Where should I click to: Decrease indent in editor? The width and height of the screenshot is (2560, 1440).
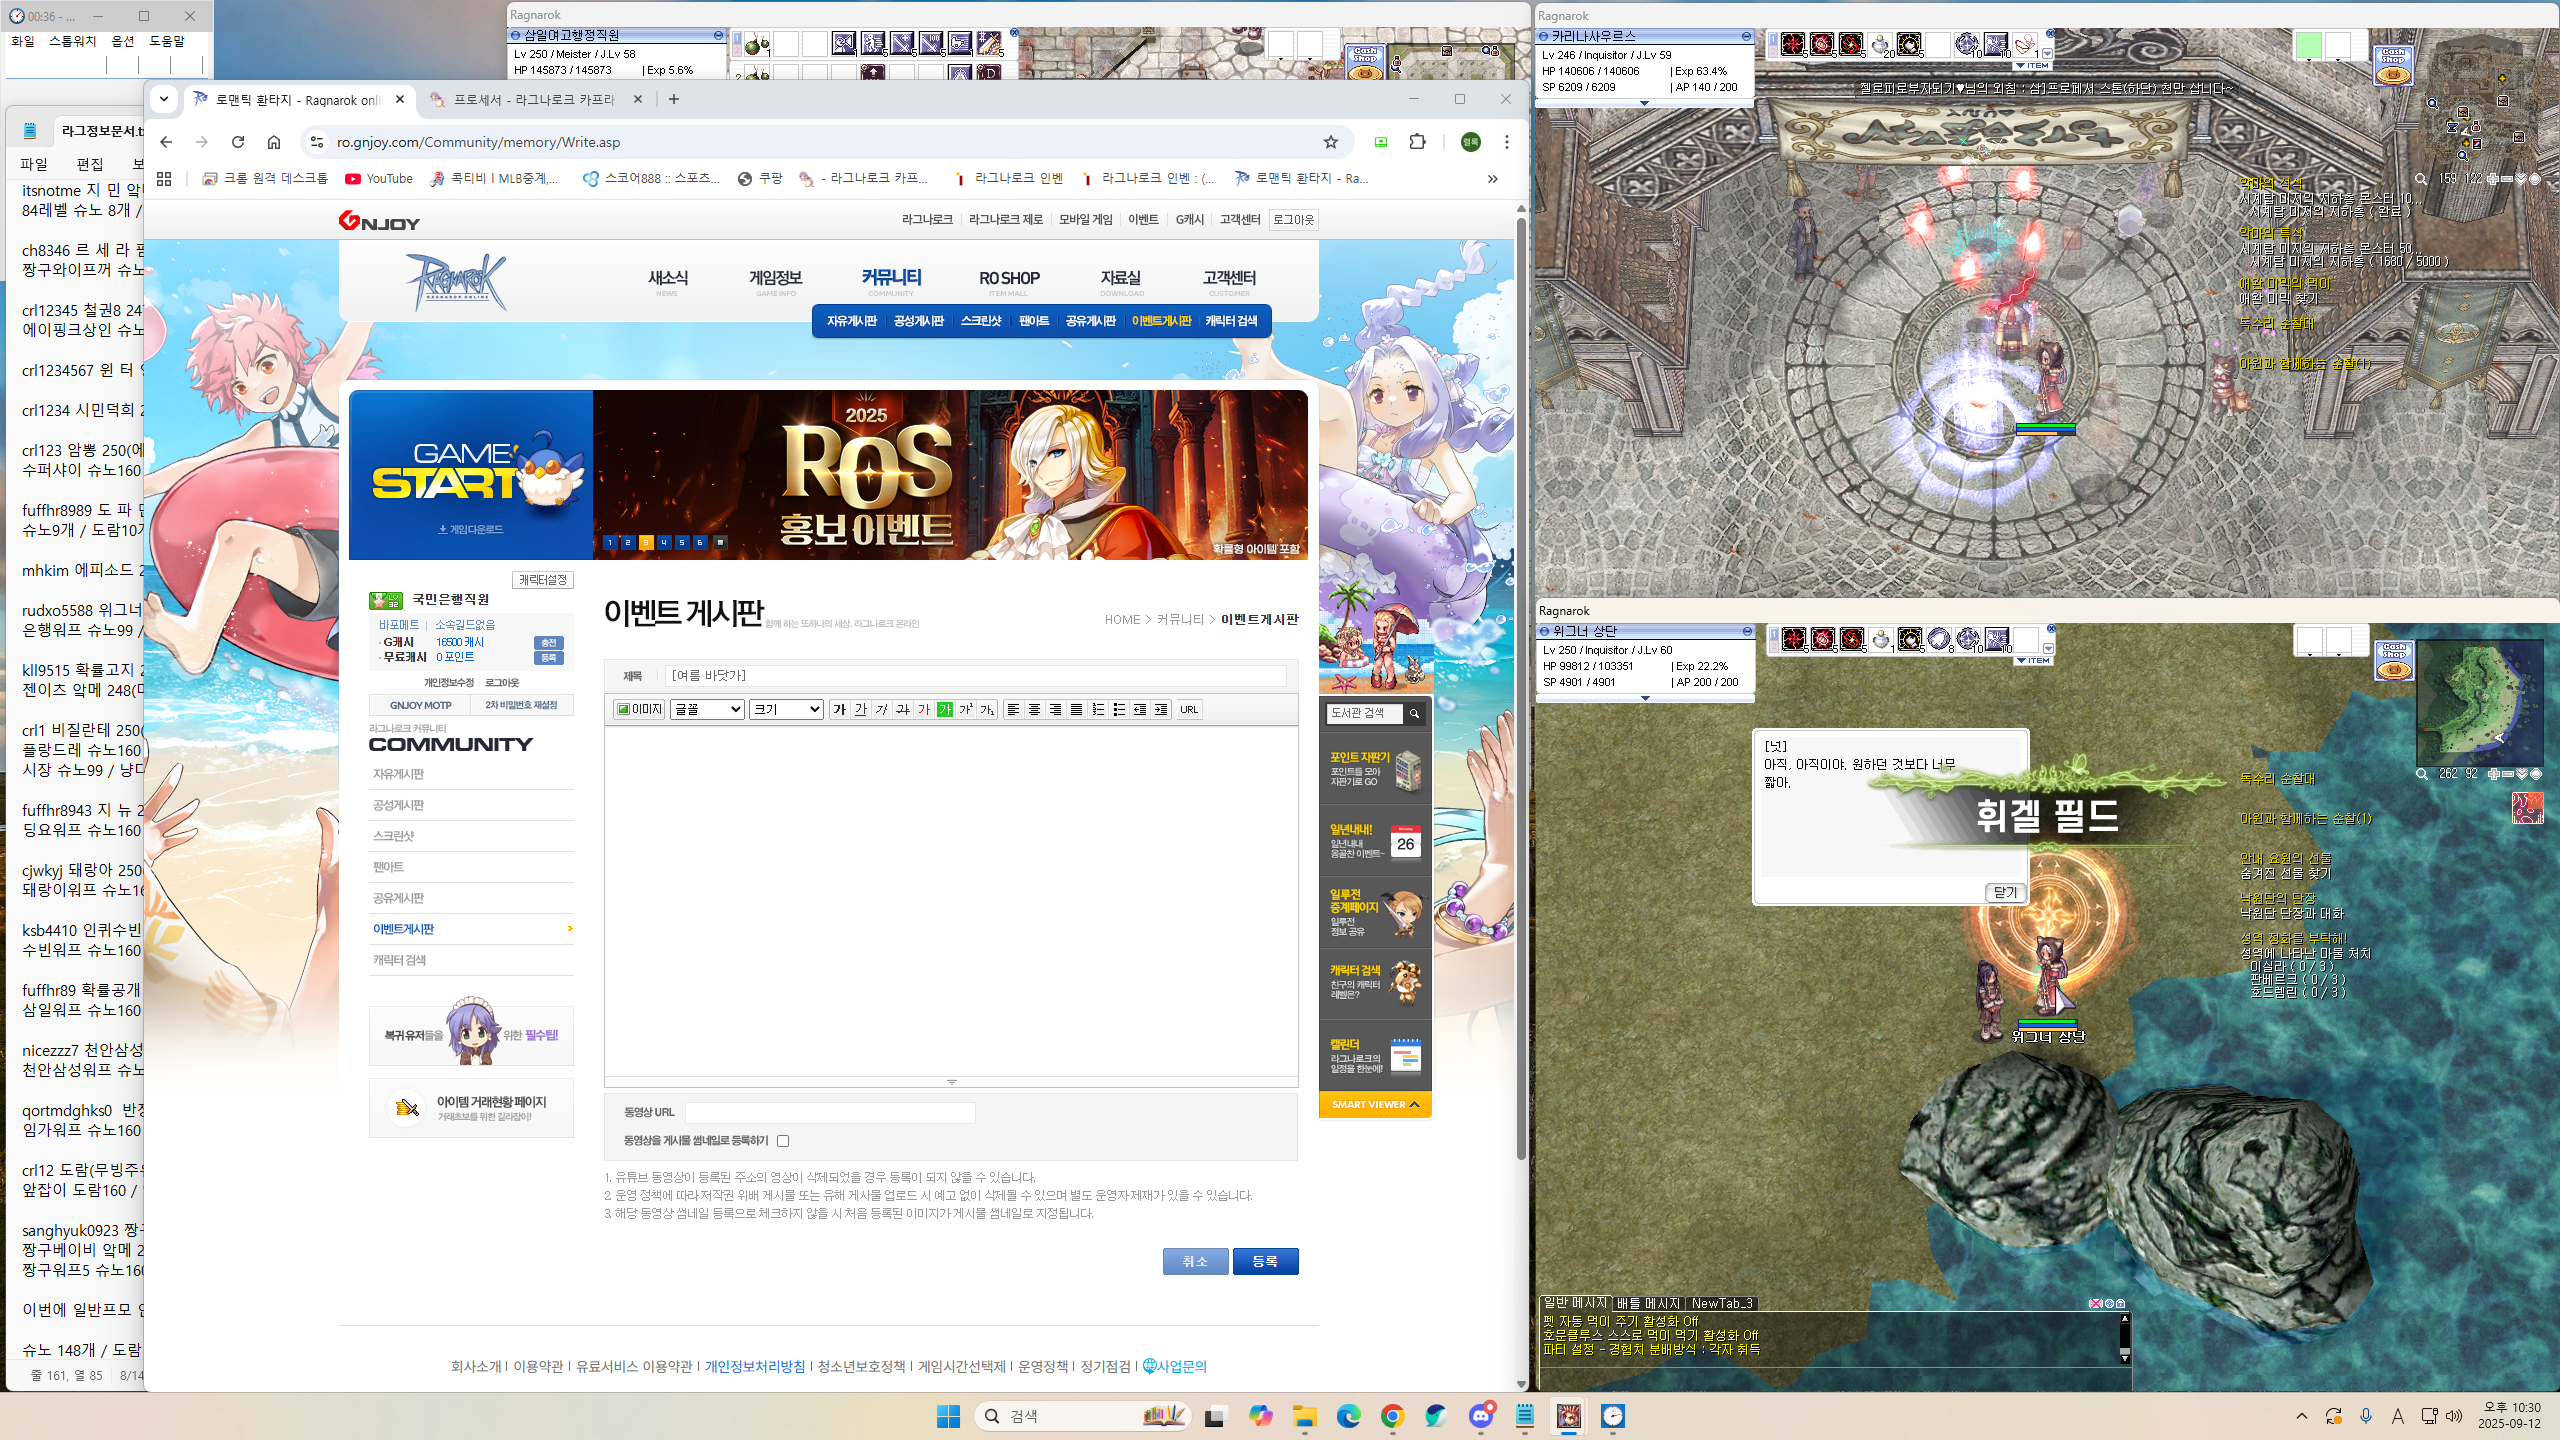pyautogui.click(x=1139, y=709)
